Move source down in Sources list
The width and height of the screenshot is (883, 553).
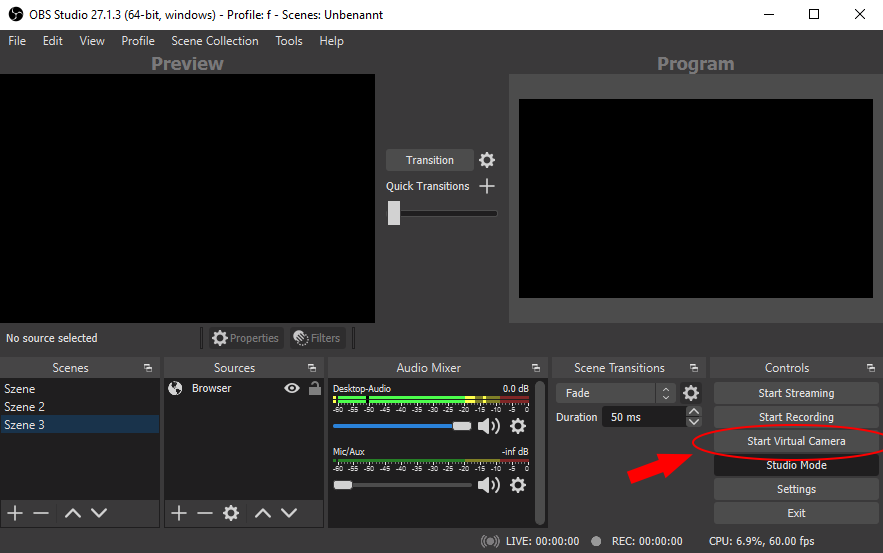pos(289,513)
